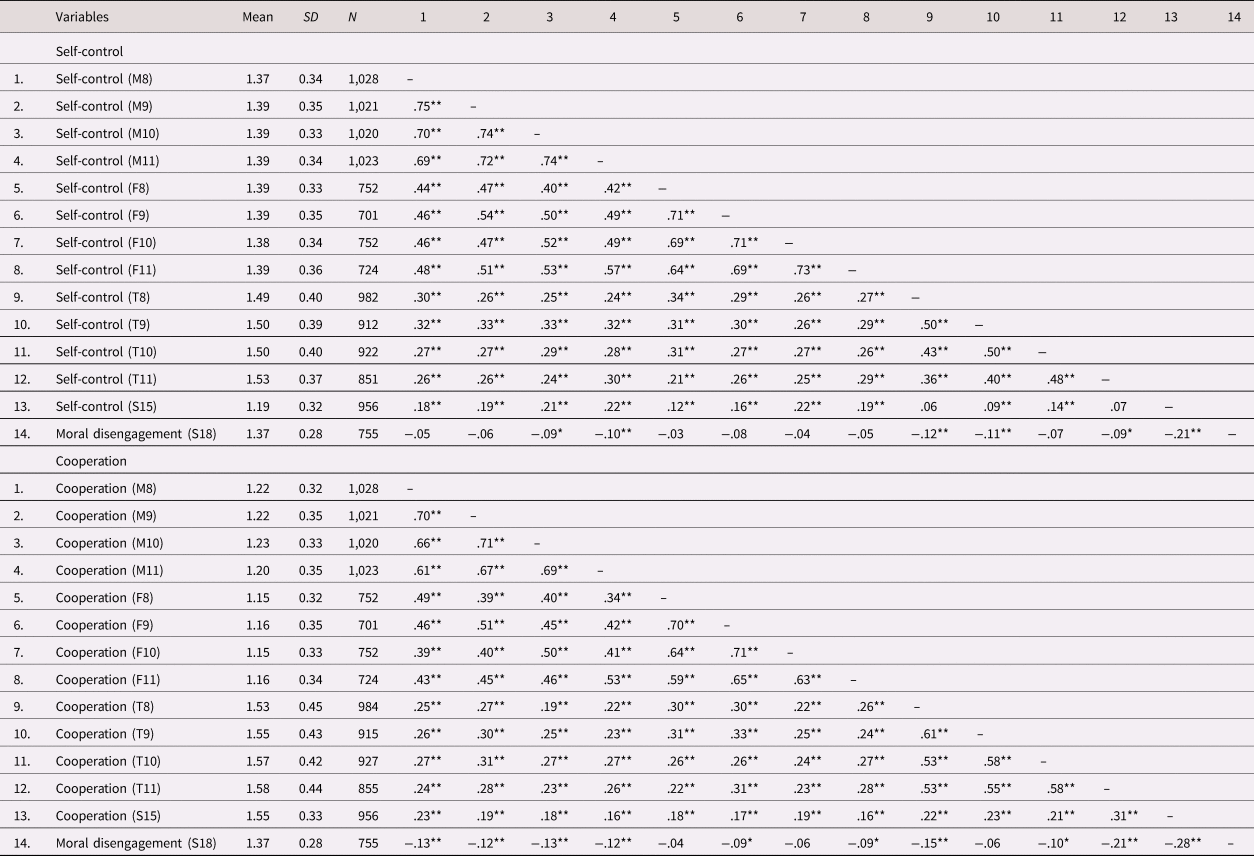Click the 'Cooperation' section heading
The height and width of the screenshot is (856, 1254).
(x=90, y=461)
